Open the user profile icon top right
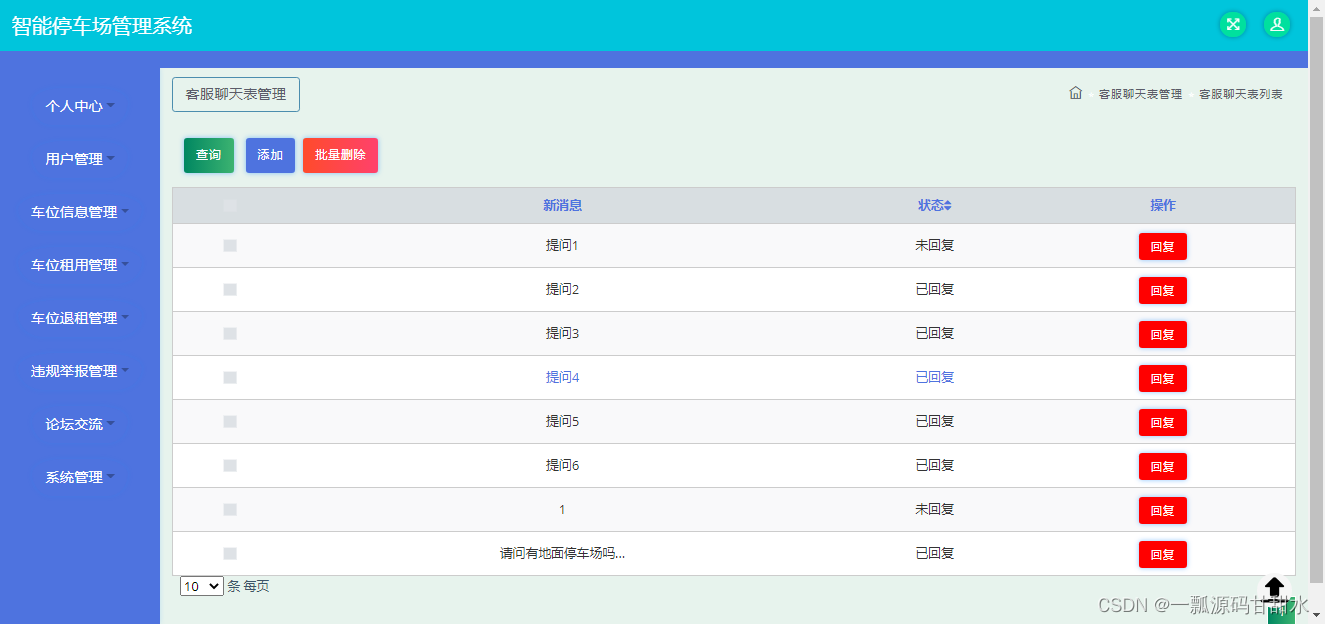 [1277, 24]
